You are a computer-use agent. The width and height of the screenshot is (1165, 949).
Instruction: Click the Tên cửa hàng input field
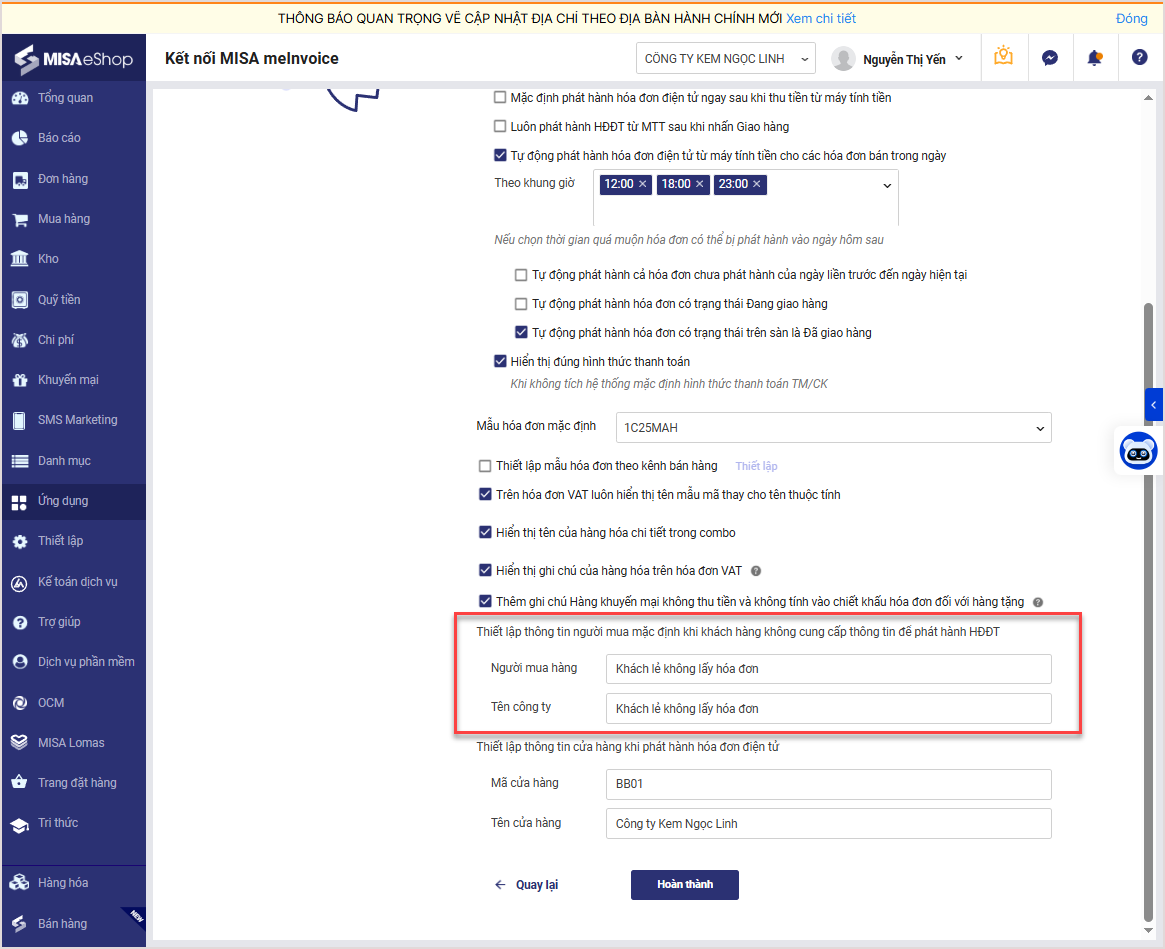coord(828,823)
